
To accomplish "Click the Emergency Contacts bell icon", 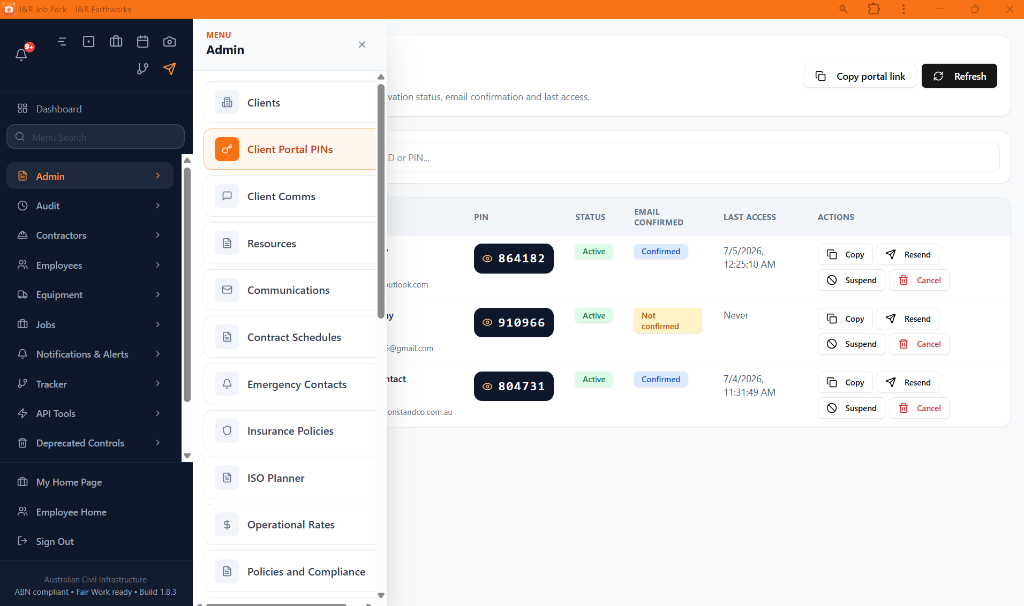I will pos(227,384).
